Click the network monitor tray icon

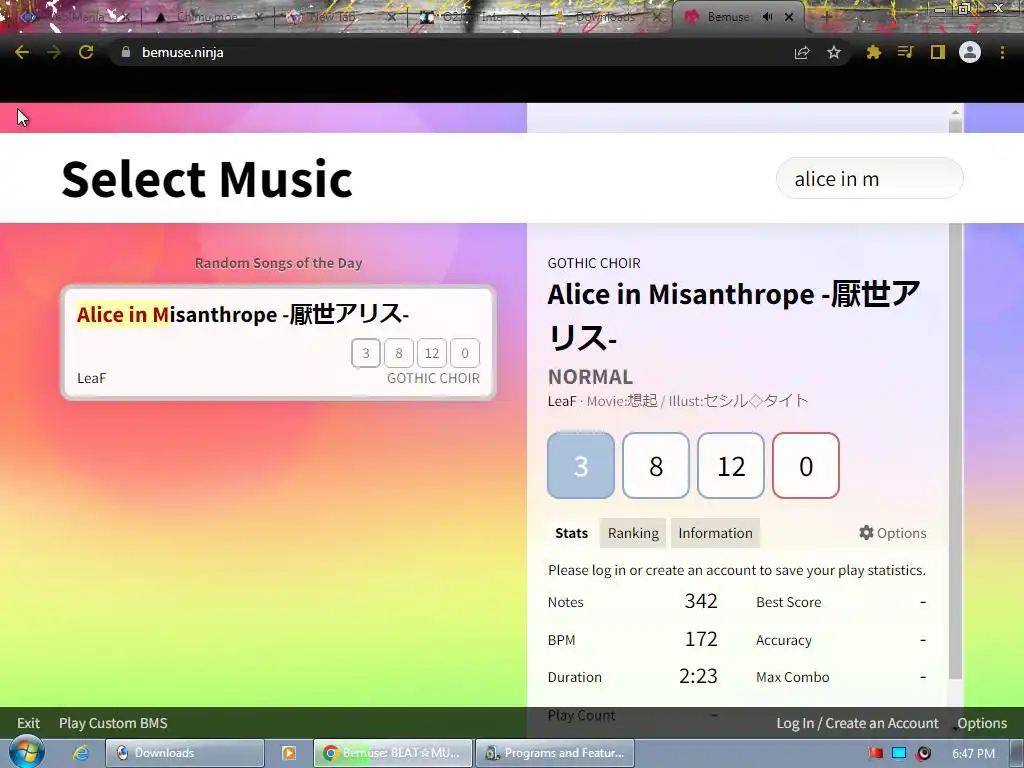coord(899,754)
